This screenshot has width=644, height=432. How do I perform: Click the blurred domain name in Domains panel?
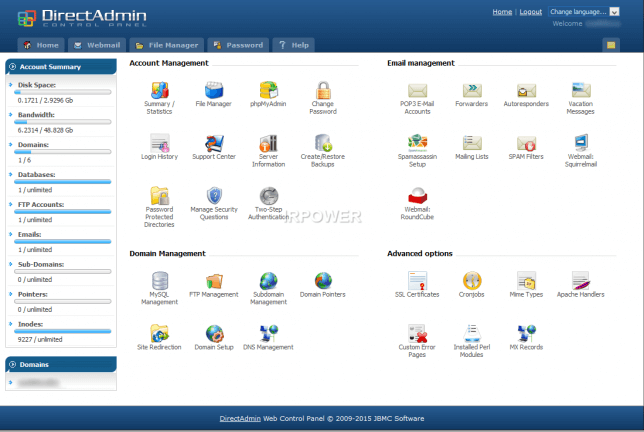pos(39,383)
